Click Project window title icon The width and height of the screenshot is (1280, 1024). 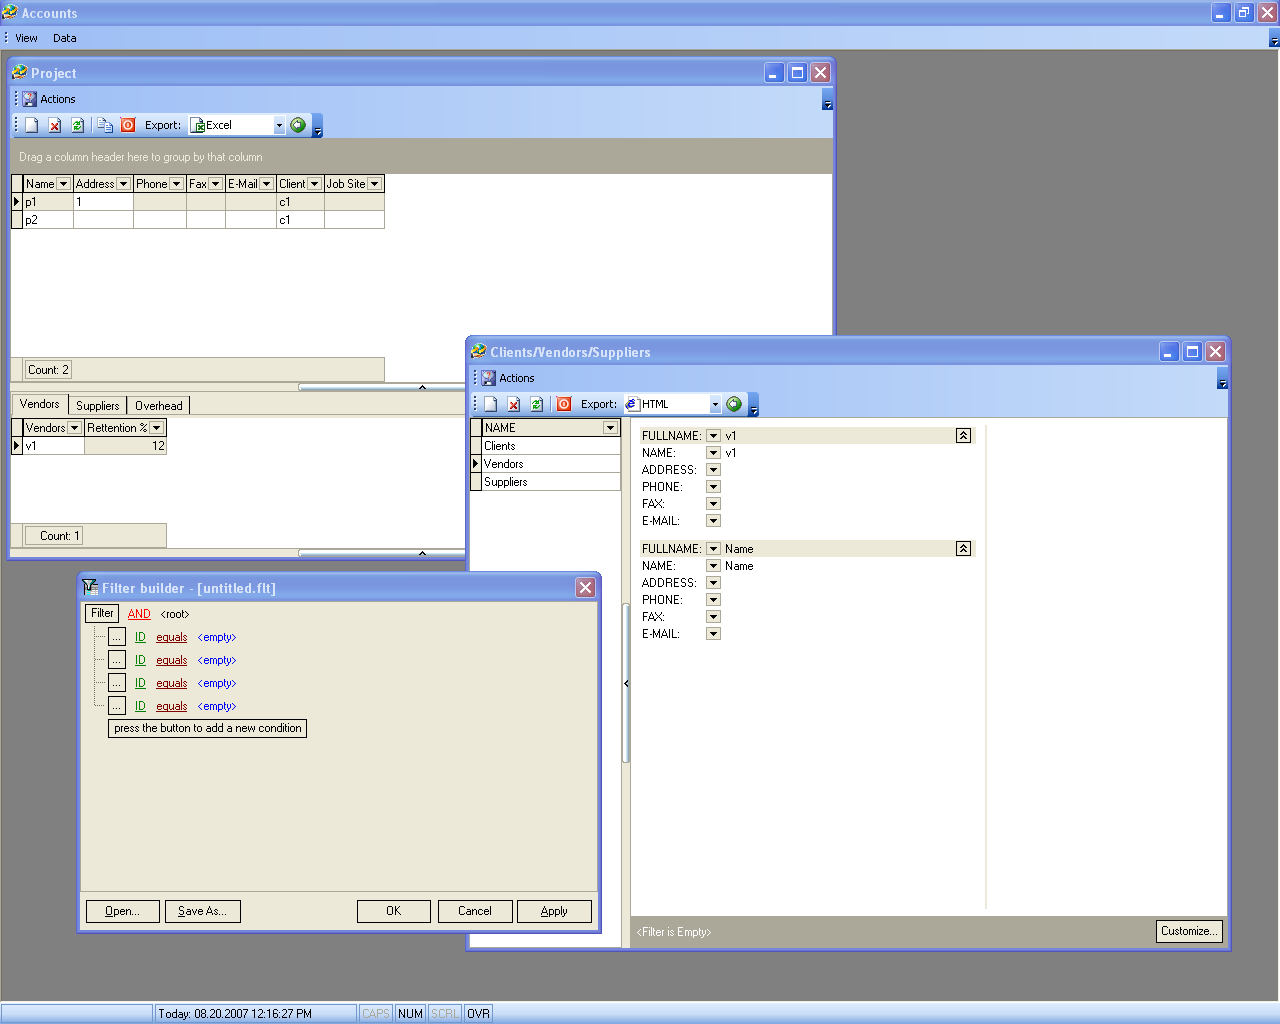click(x=19, y=72)
